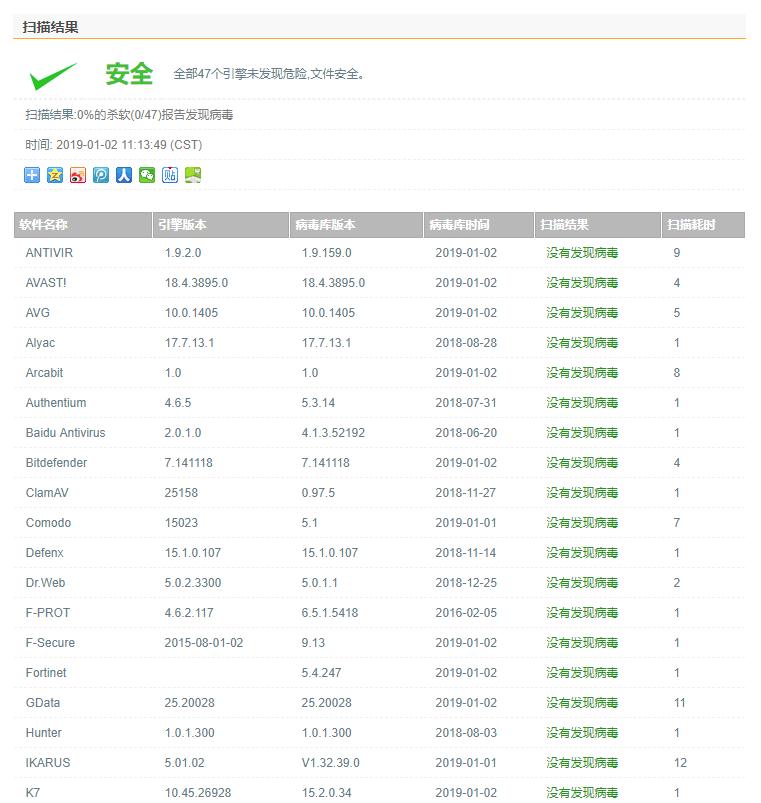
Task: Click the 病毒库版本 column header
Action: coord(356,225)
